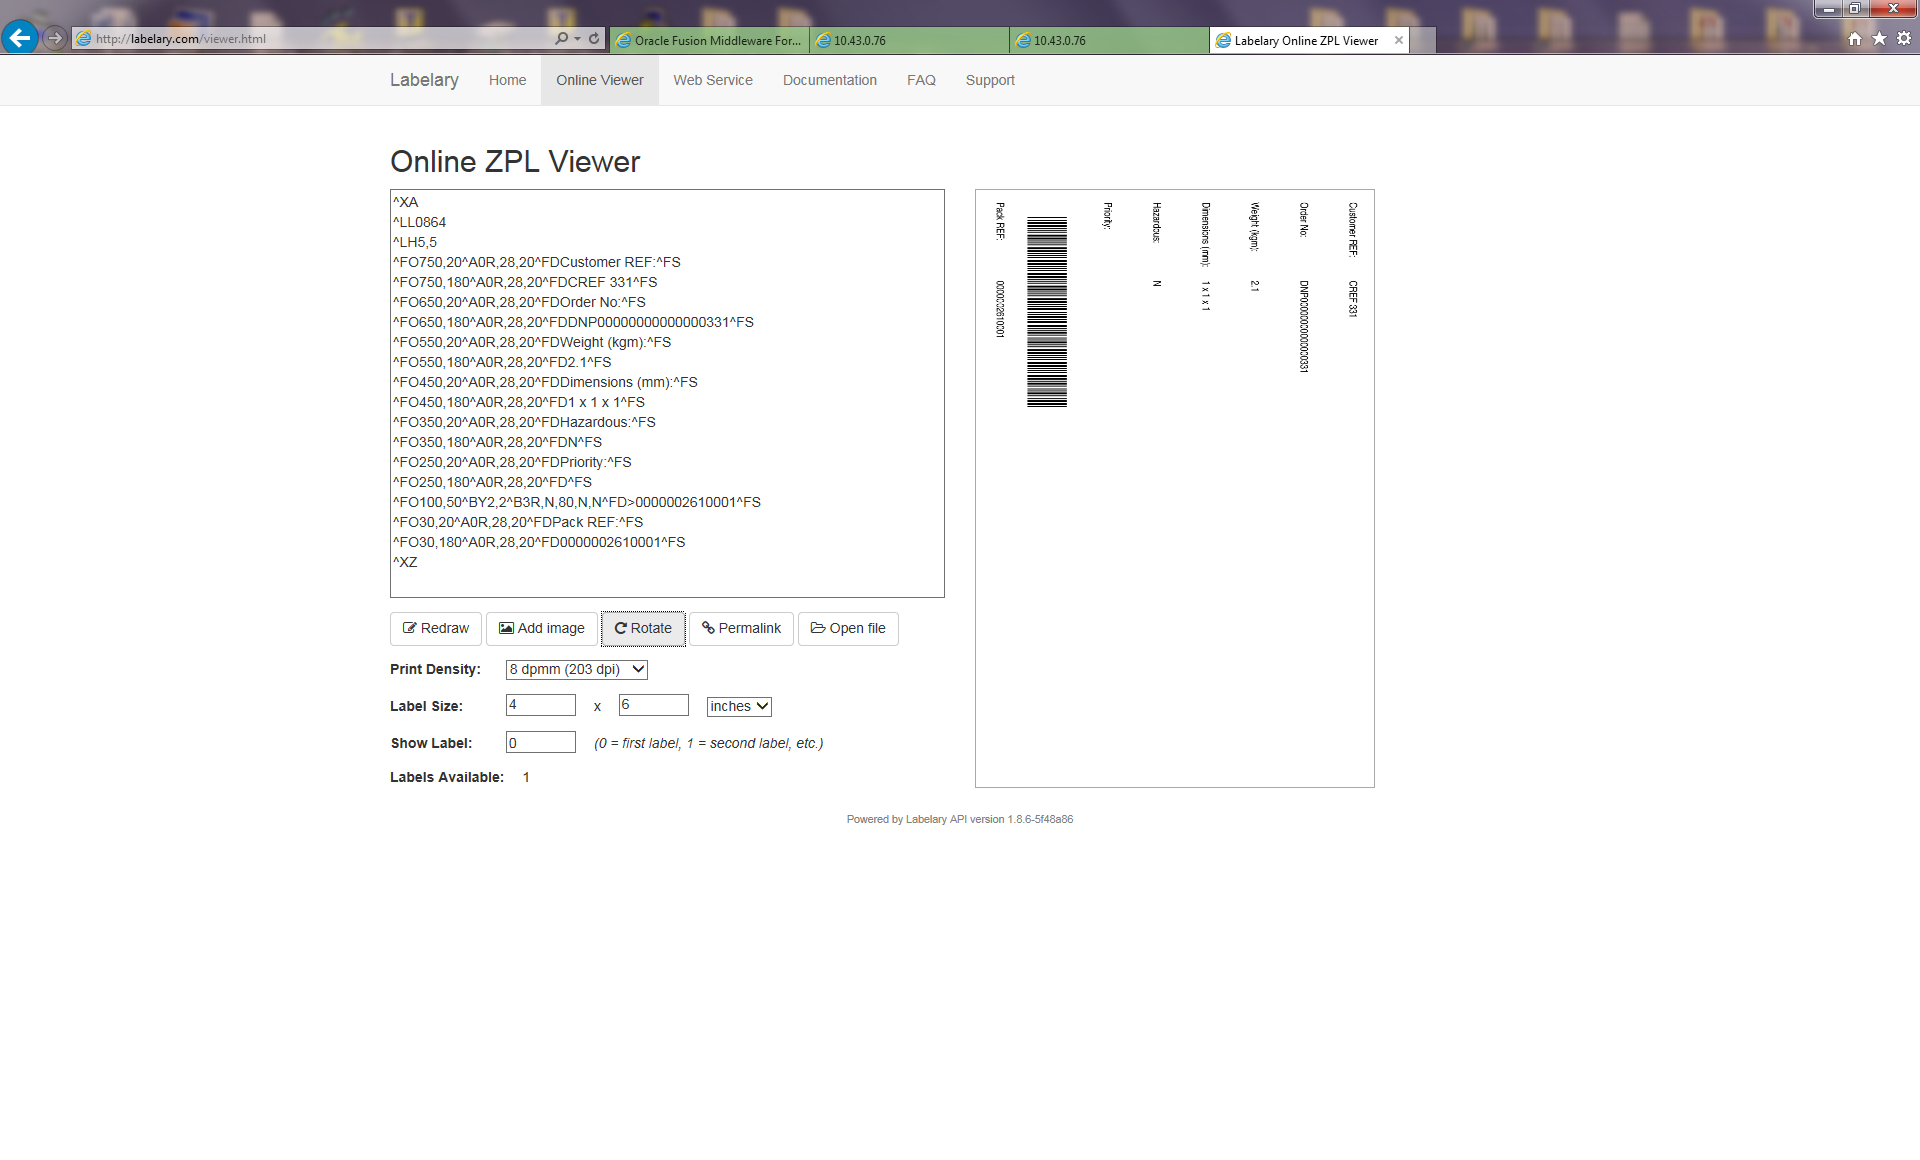Click the browser Forward arrow button
This screenshot has width=1920, height=1160.
tap(55, 38)
